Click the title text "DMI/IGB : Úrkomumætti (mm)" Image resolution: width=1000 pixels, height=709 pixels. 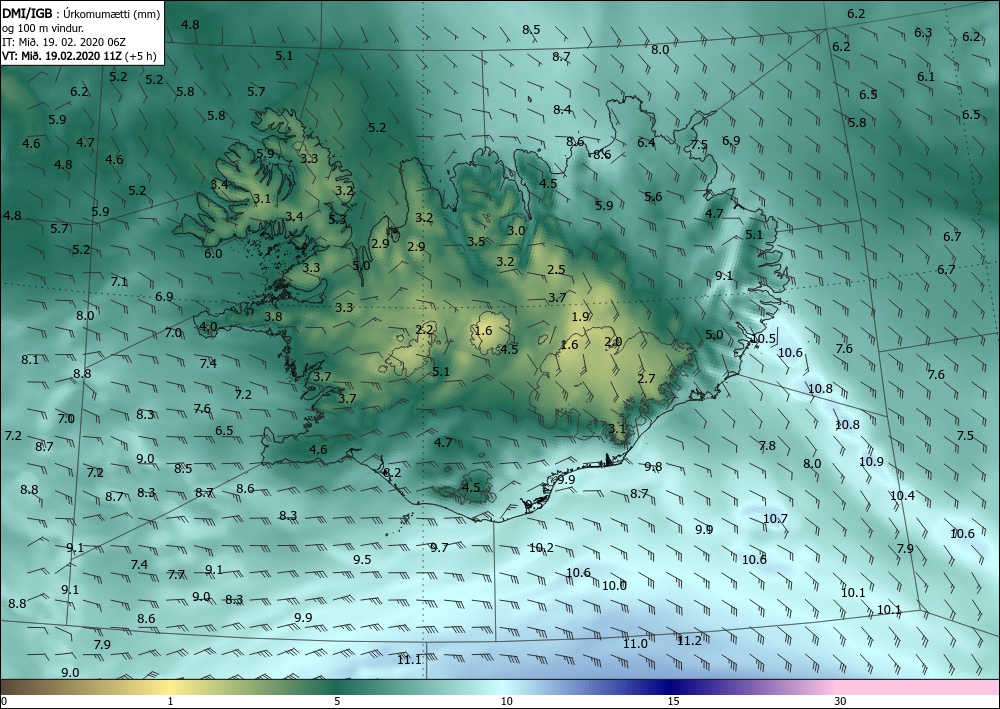(x=80, y=13)
